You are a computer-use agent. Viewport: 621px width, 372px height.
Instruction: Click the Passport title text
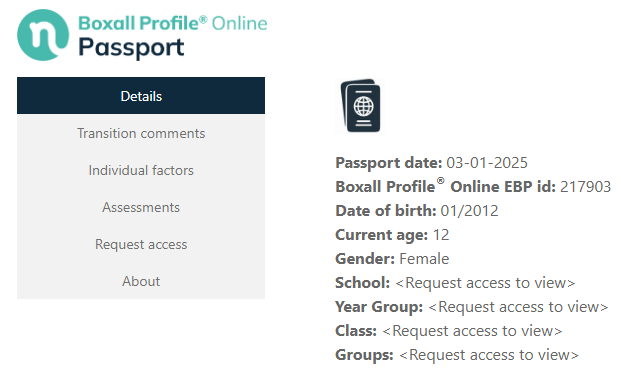[x=131, y=48]
